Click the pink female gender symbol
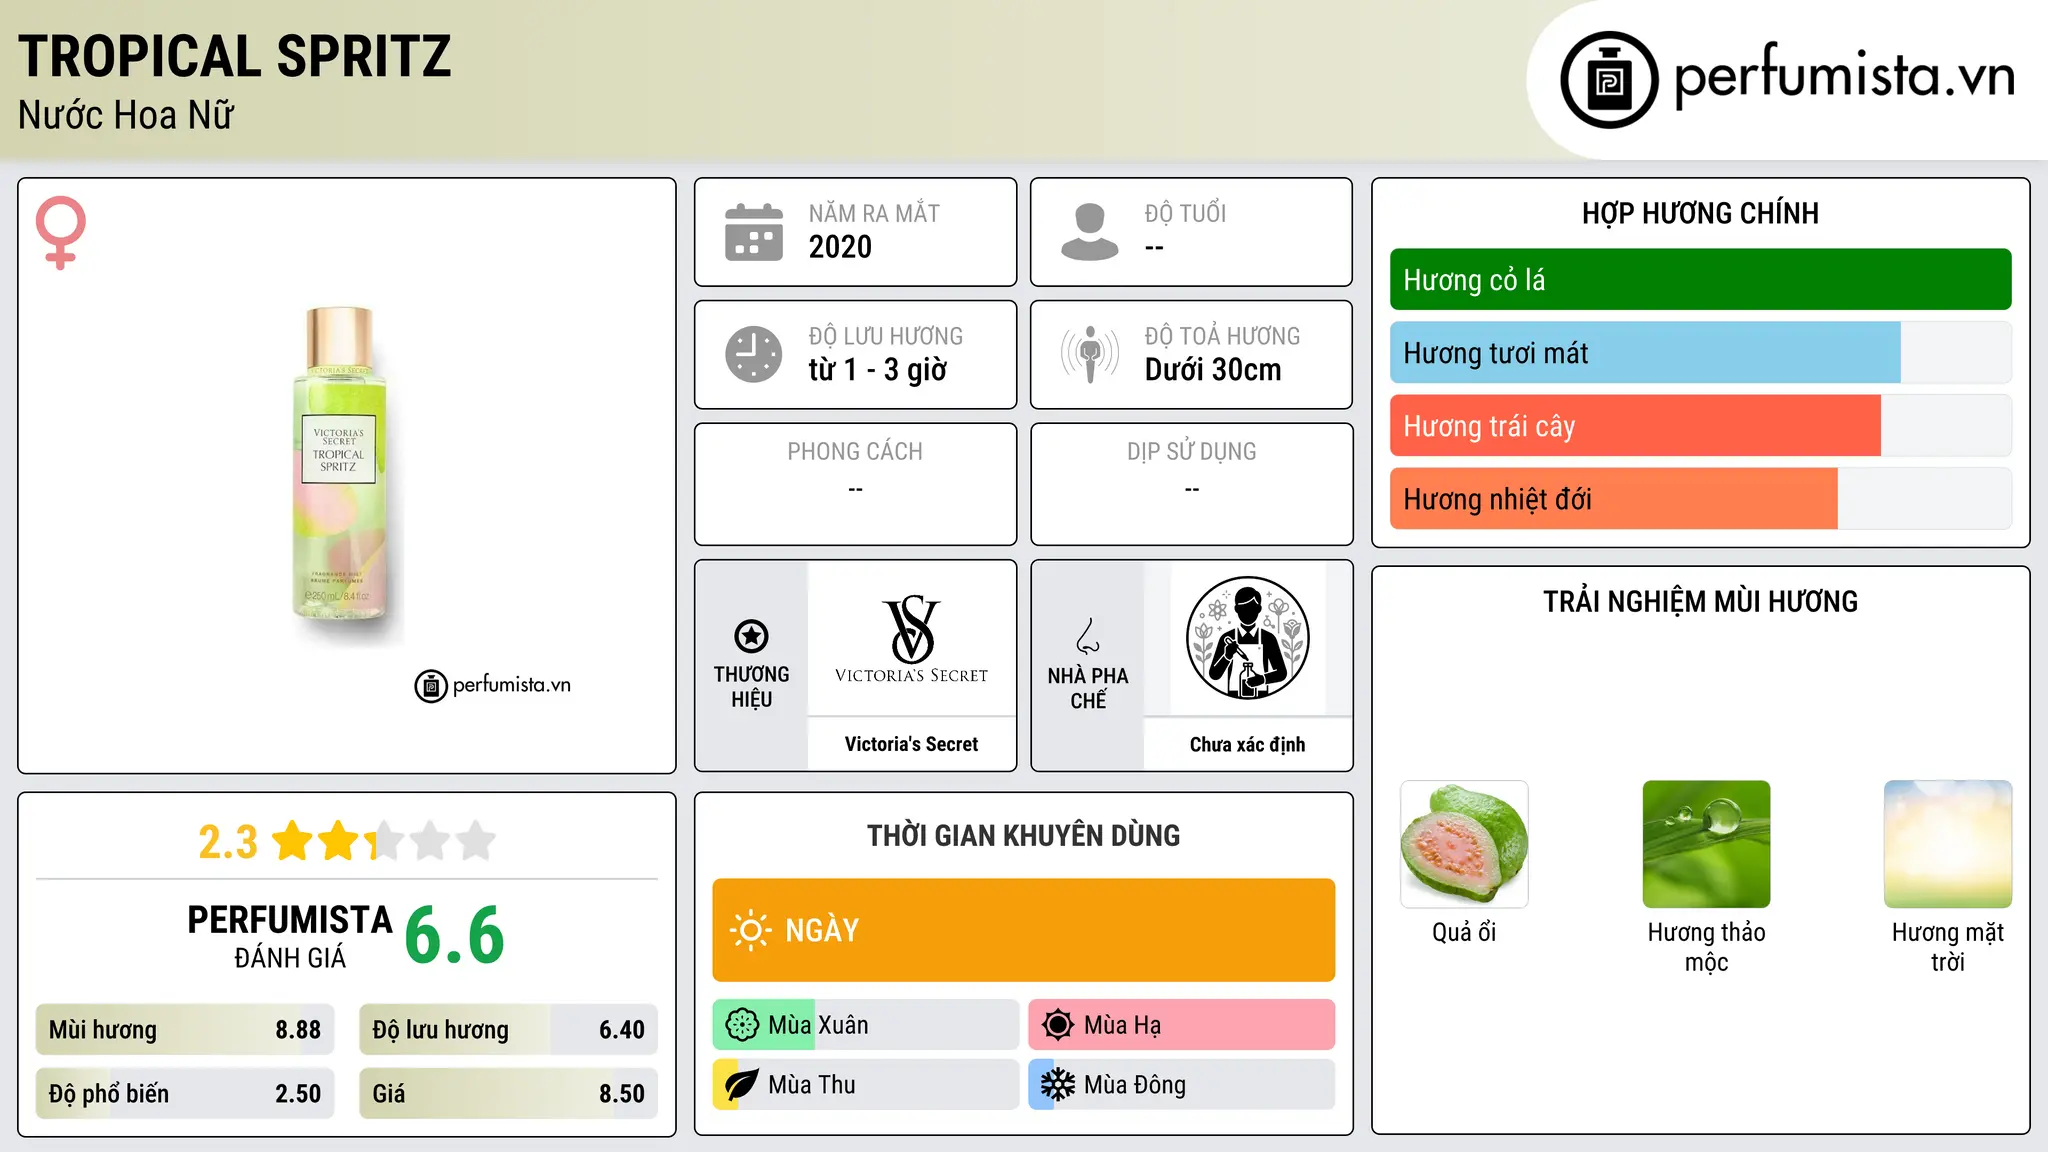 point(60,232)
